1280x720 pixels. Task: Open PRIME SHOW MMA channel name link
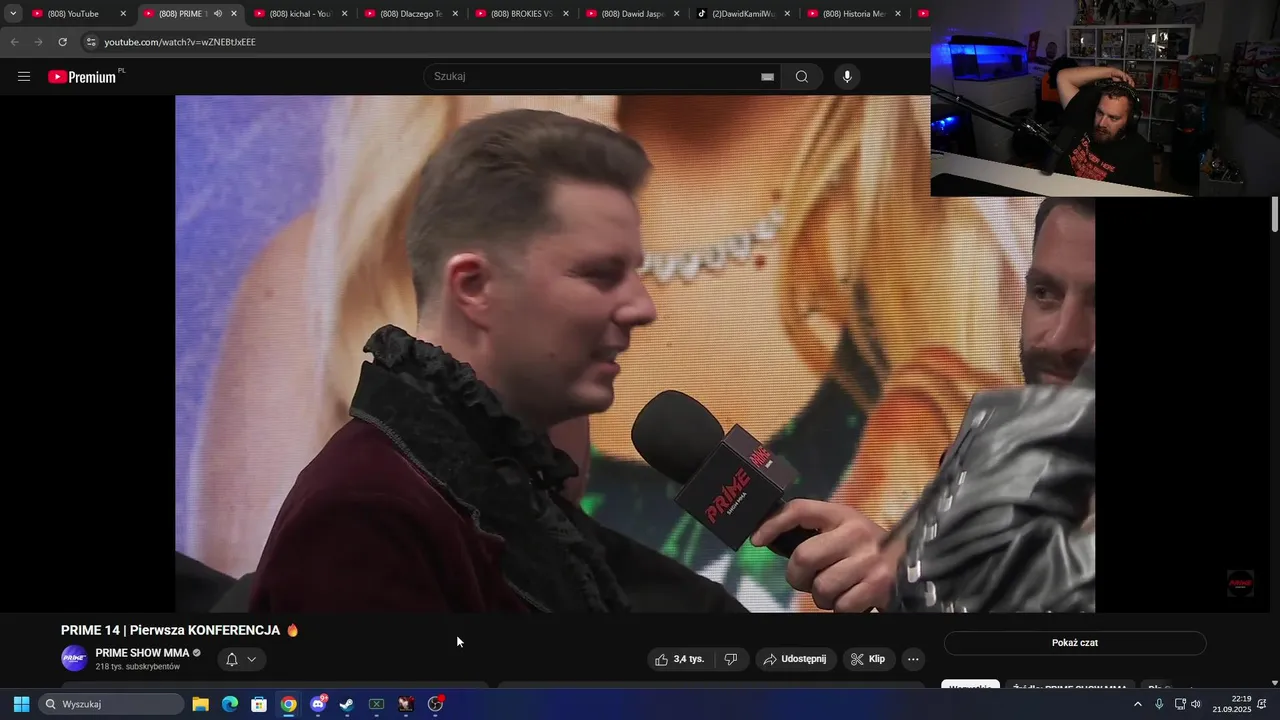pyautogui.click(x=142, y=653)
